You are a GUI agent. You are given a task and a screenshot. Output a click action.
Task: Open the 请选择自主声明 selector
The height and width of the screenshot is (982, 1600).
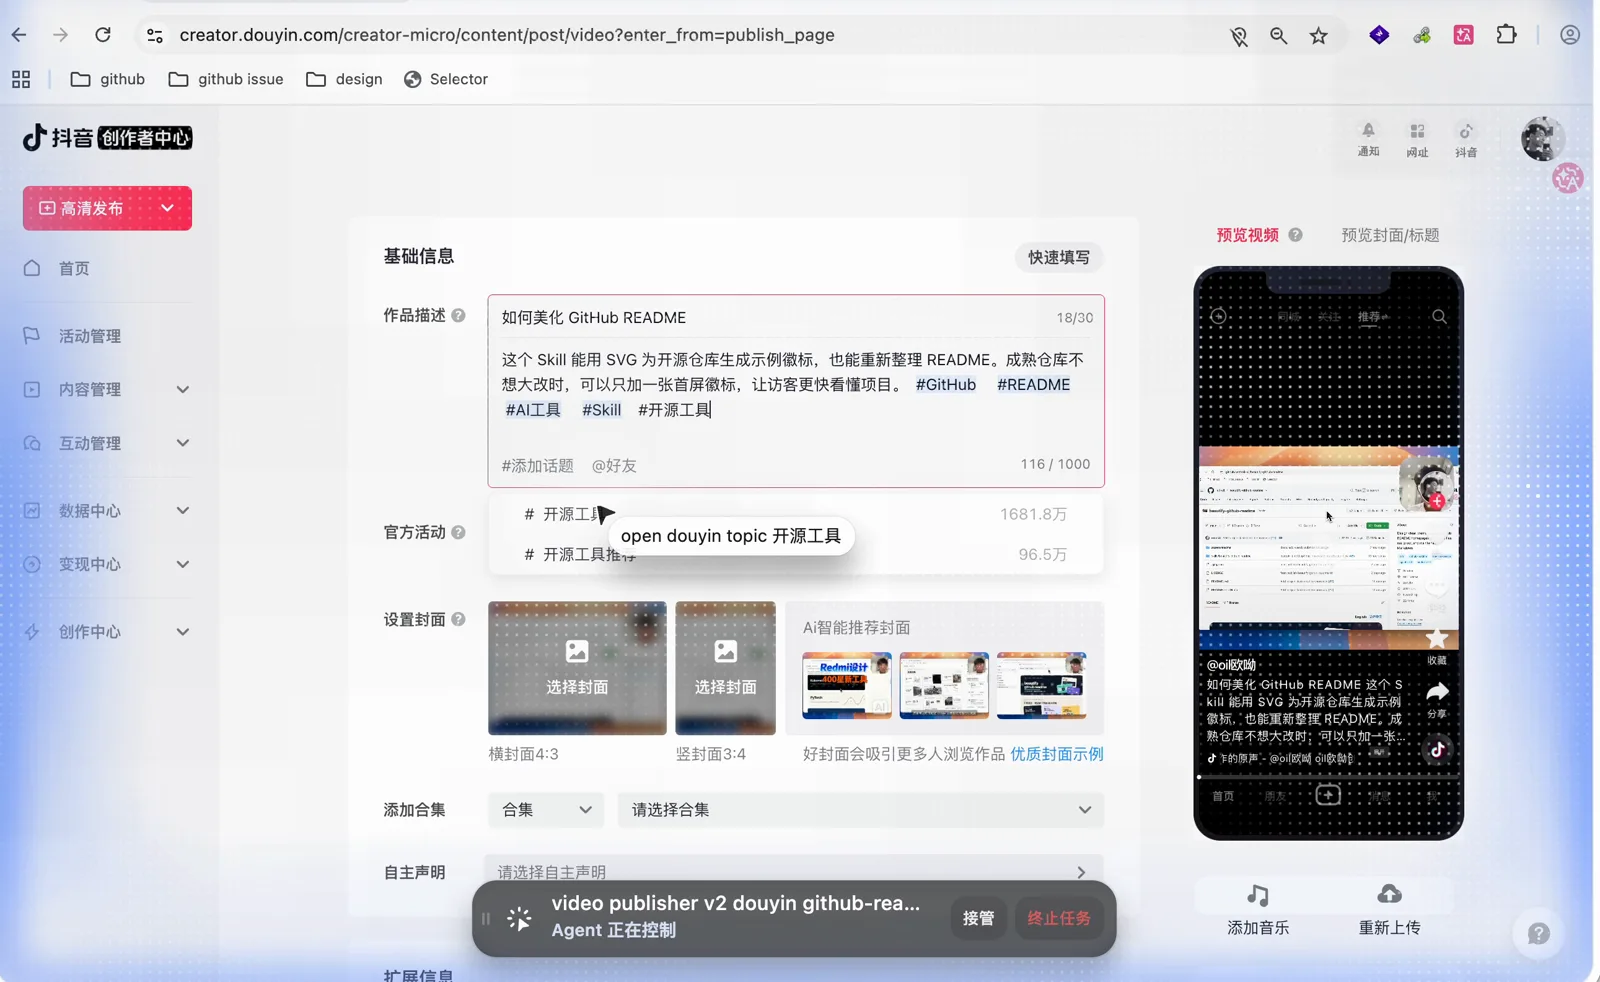coord(794,872)
